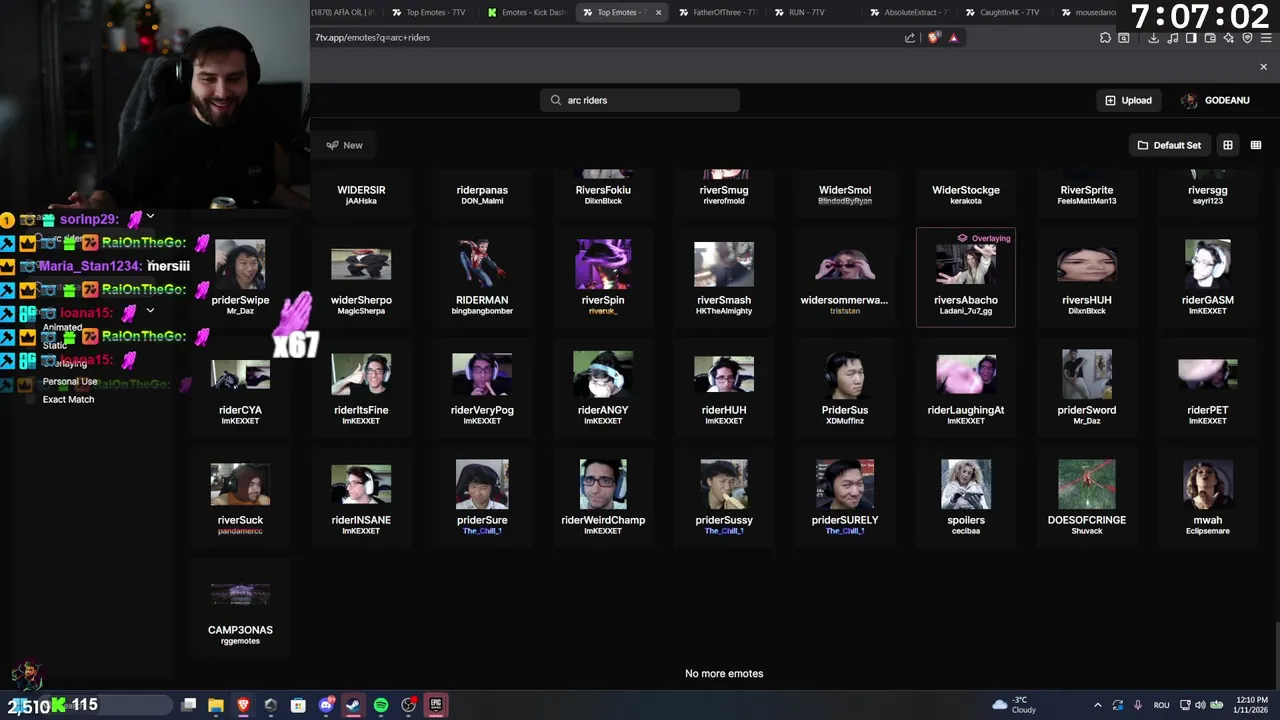Open File Explorer from the taskbar
The image size is (1280, 720).
pyautogui.click(x=215, y=705)
